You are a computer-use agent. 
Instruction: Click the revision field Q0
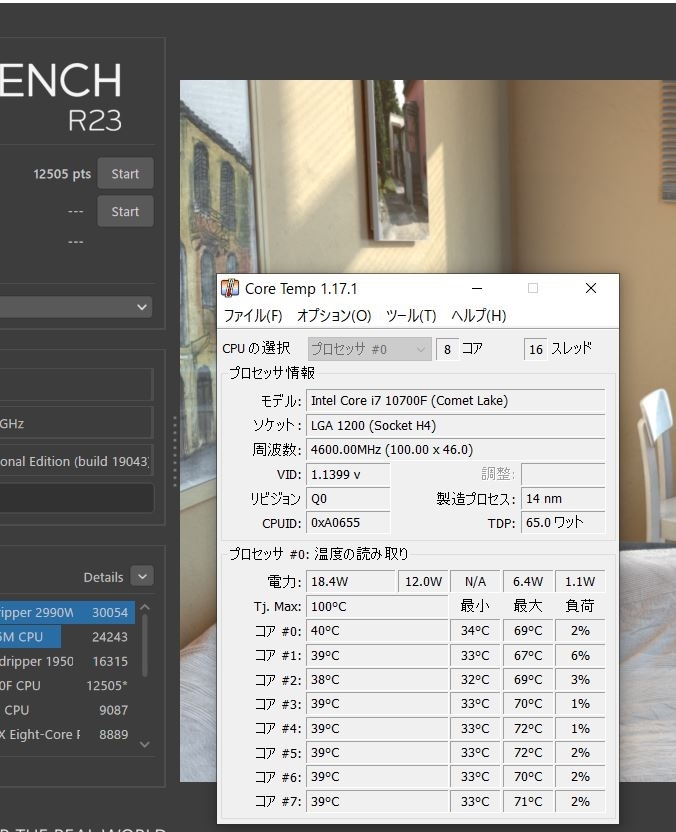[x=348, y=499]
